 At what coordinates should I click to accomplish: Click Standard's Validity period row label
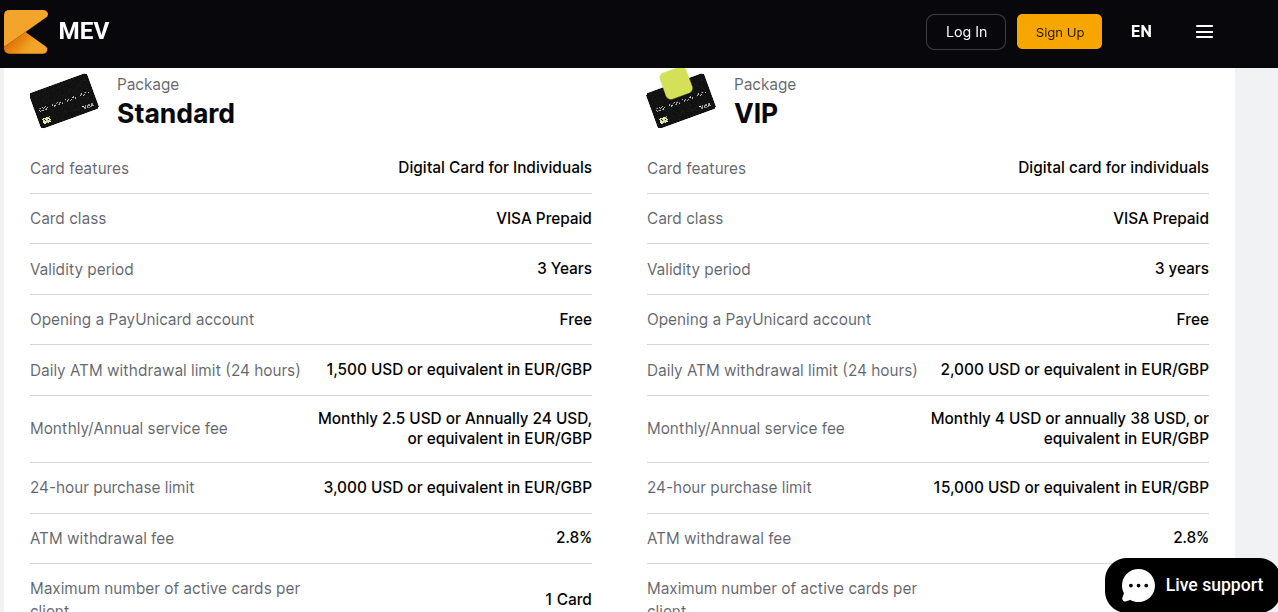coord(82,269)
